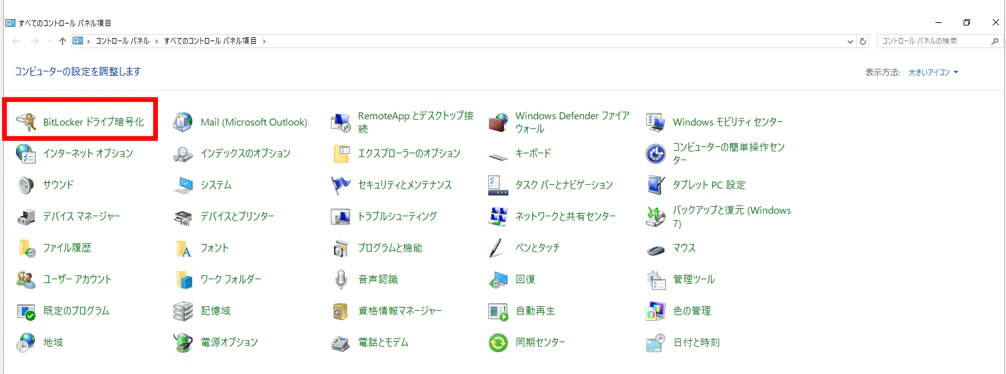This screenshot has height=374, width=1006.
Task: Open the バックアップと復元 (Windows 7) icon
Action: click(x=656, y=216)
